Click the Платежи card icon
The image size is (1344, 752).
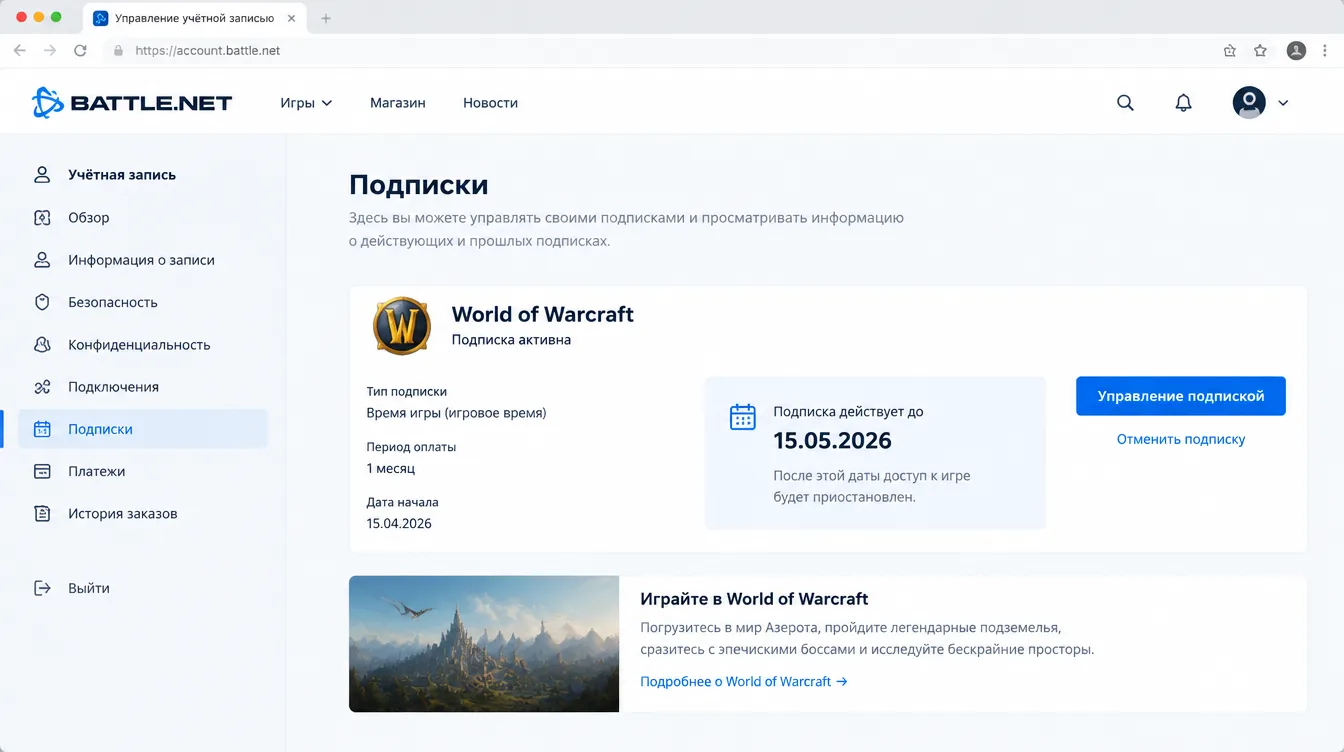point(42,471)
